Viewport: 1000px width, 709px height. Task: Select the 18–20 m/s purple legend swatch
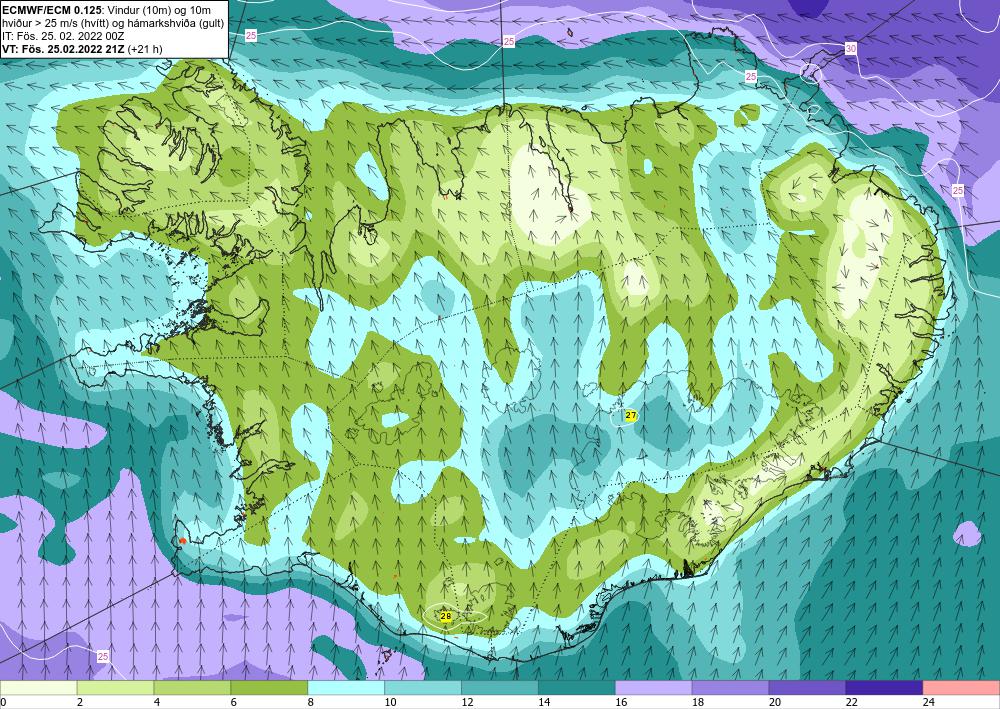(730, 688)
